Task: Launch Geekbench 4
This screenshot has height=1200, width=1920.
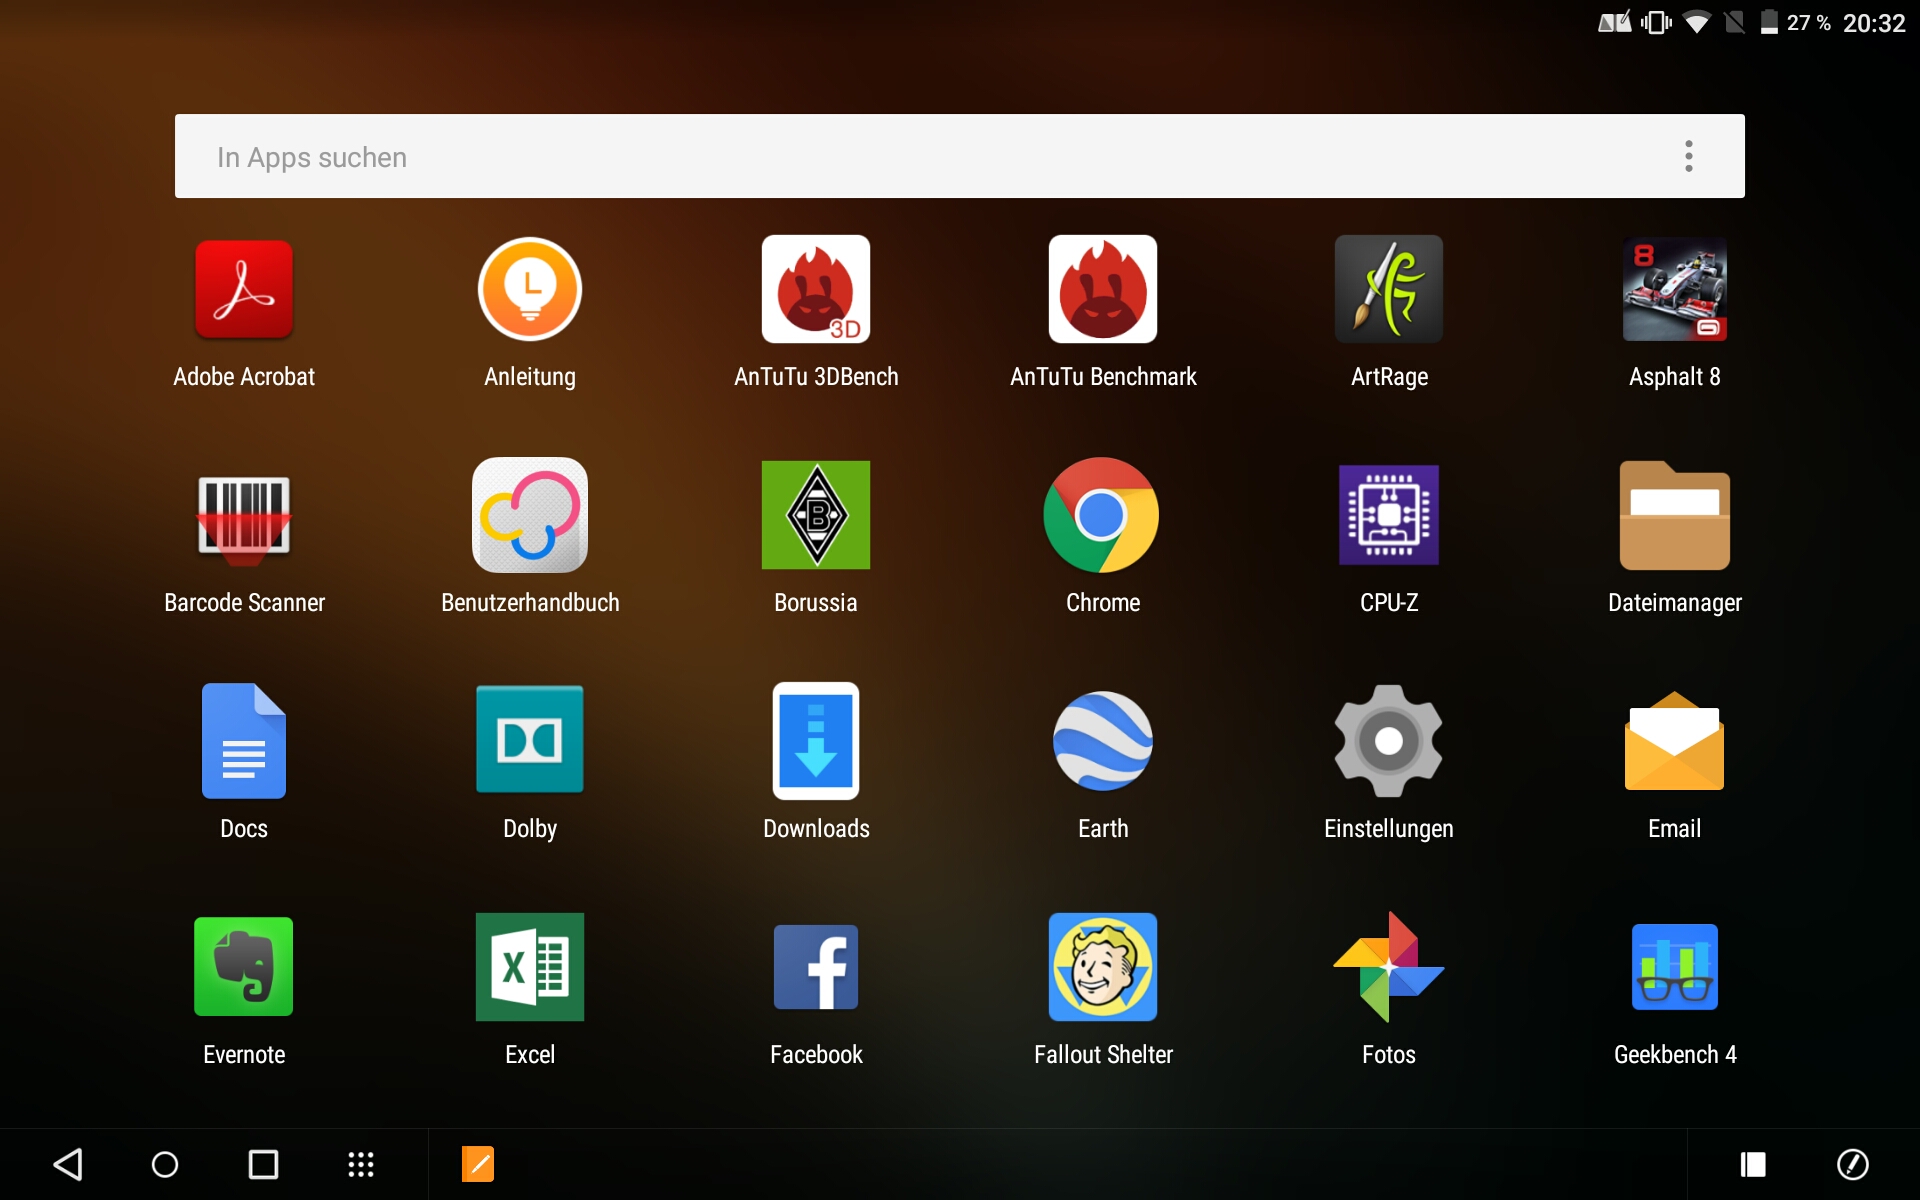Action: click(x=1675, y=967)
